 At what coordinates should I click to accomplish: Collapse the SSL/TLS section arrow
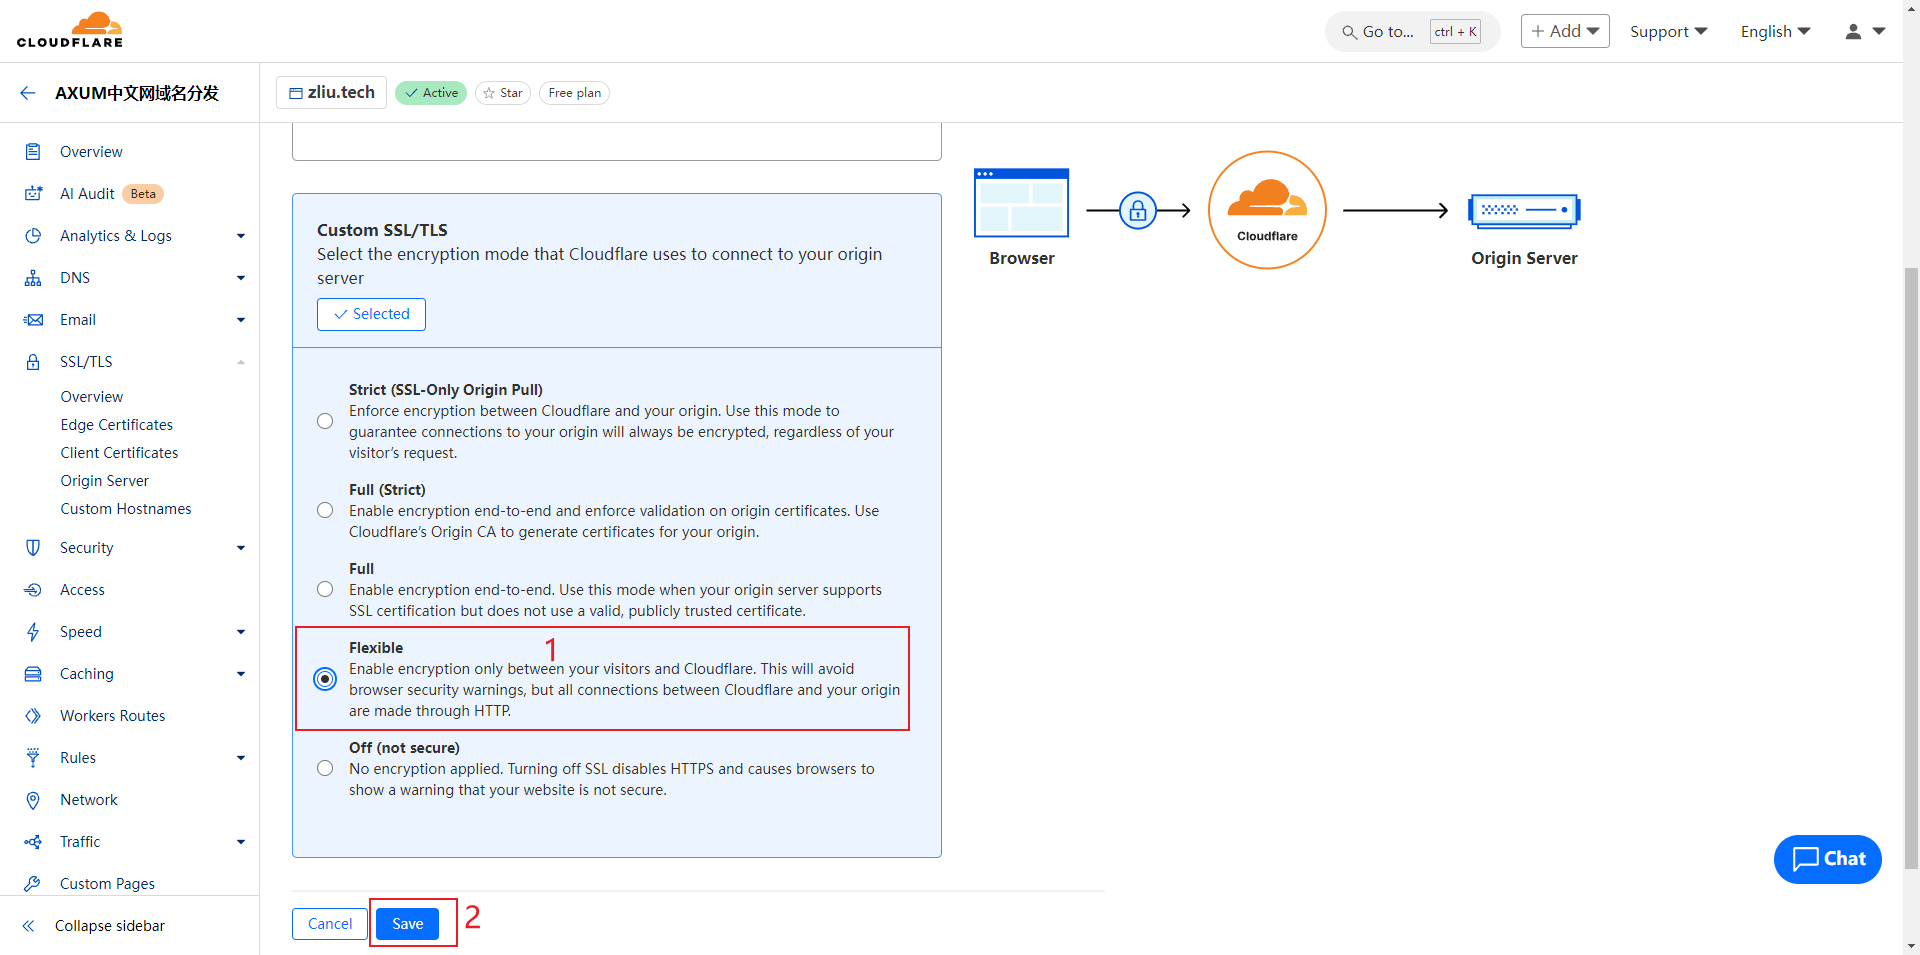click(x=241, y=362)
